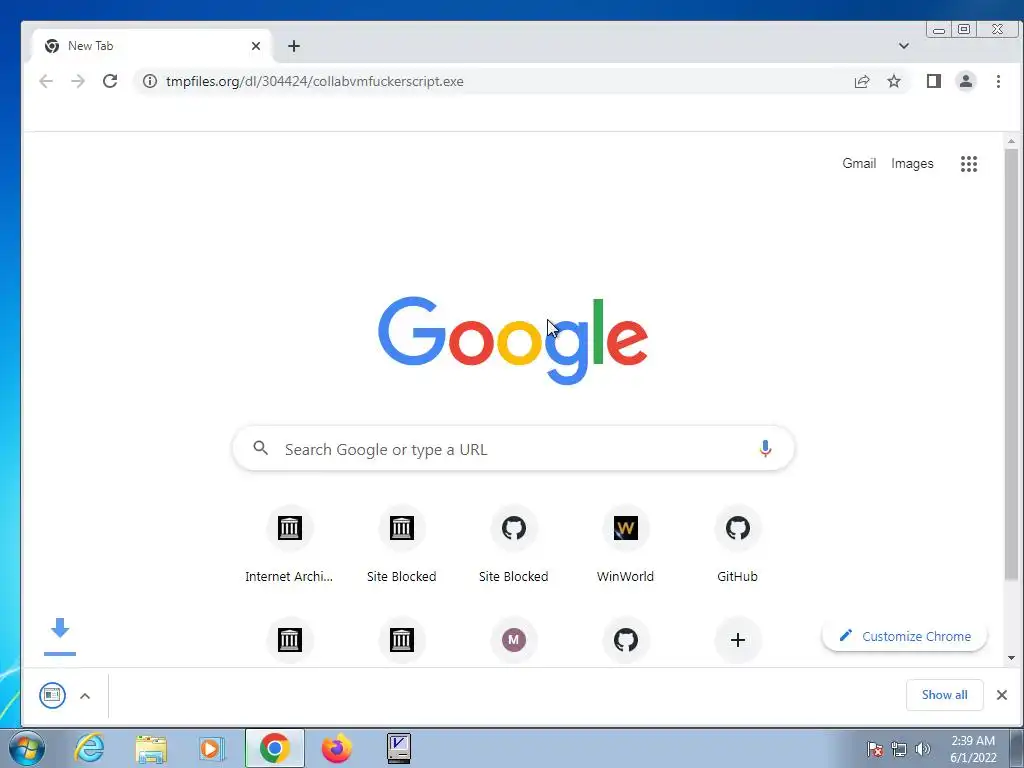
Task: Bookmark this tab with the star icon
Action: [x=894, y=82]
